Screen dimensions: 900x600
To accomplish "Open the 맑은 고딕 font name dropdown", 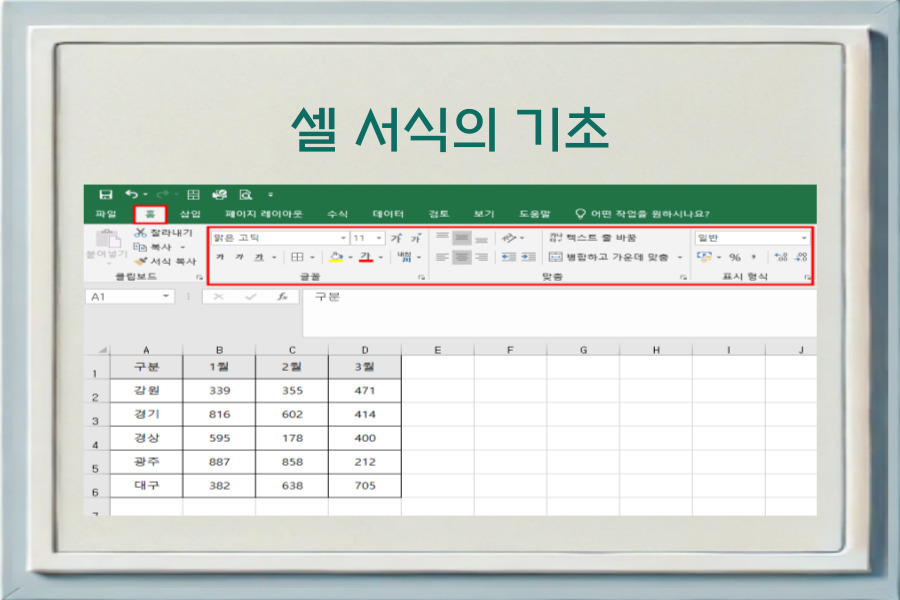I will click(x=343, y=238).
